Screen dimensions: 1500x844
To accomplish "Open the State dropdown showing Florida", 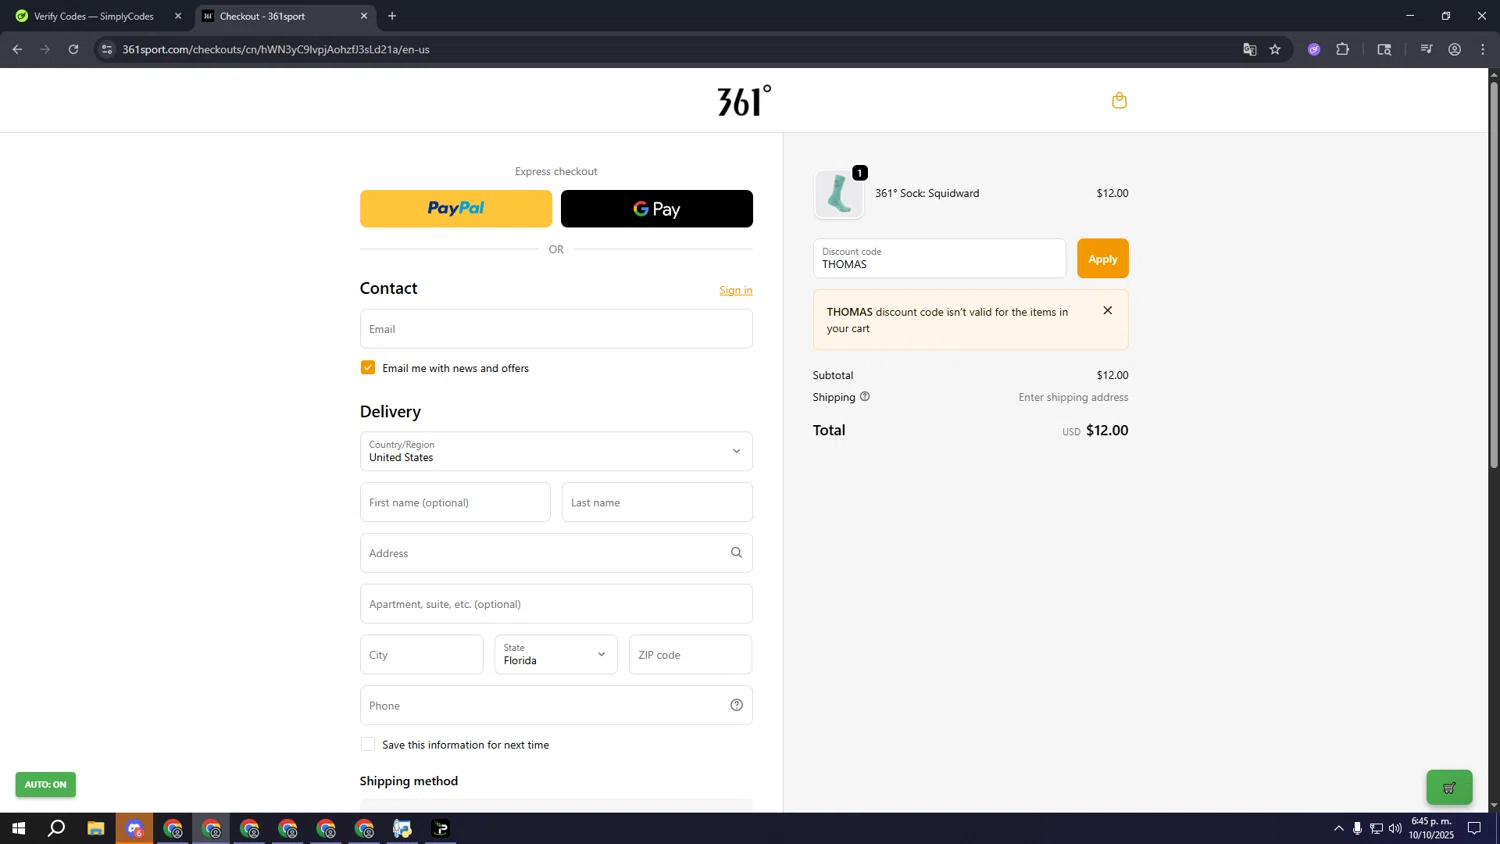I will tap(556, 654).
